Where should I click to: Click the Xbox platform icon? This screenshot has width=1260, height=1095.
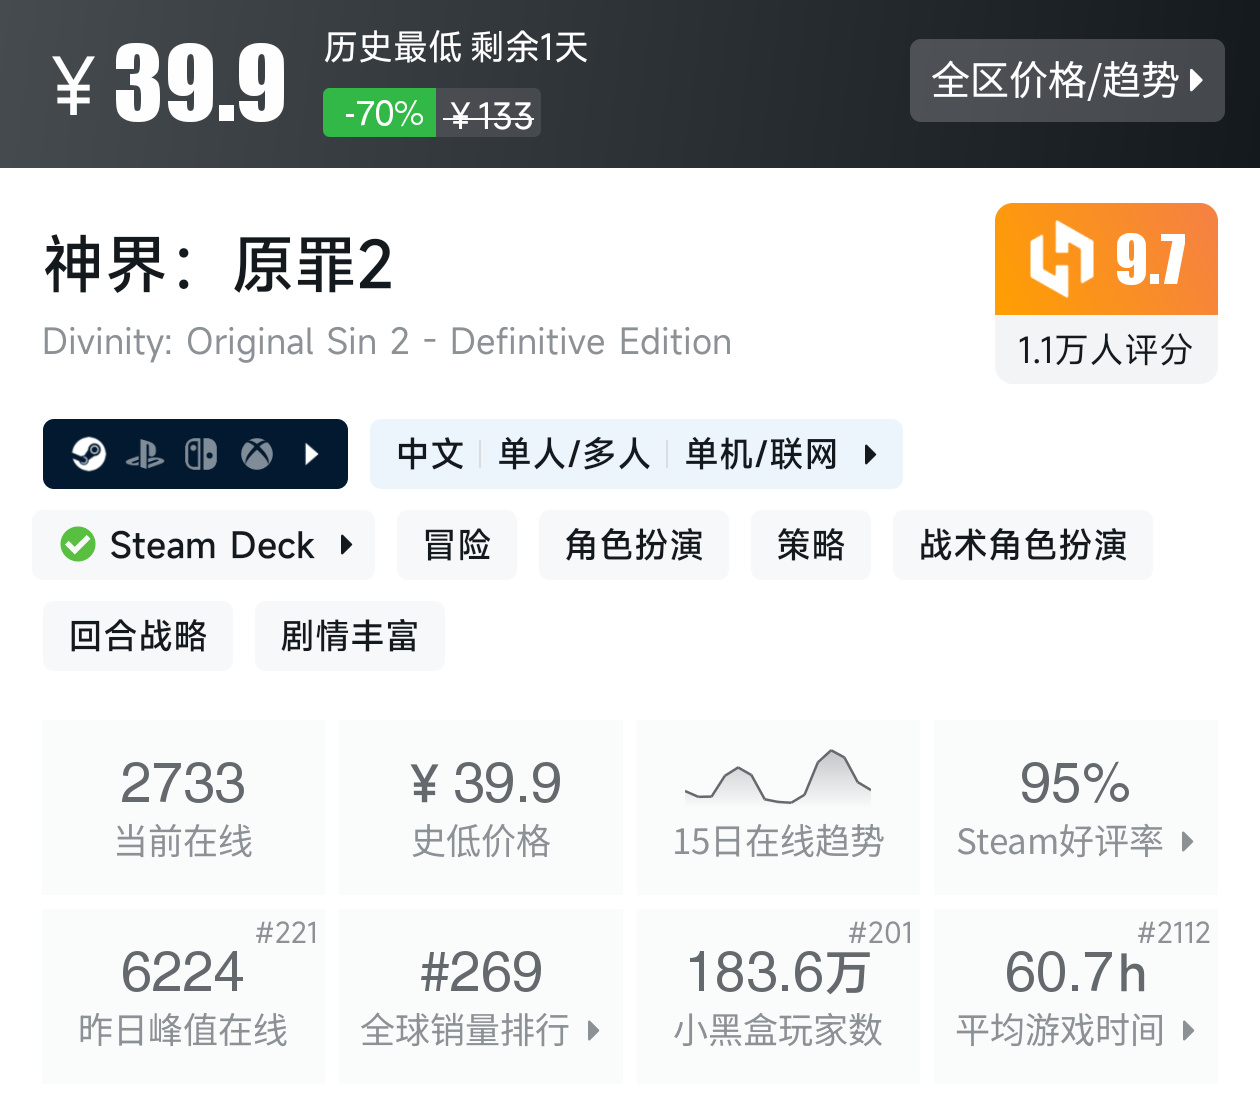point(257,455)
